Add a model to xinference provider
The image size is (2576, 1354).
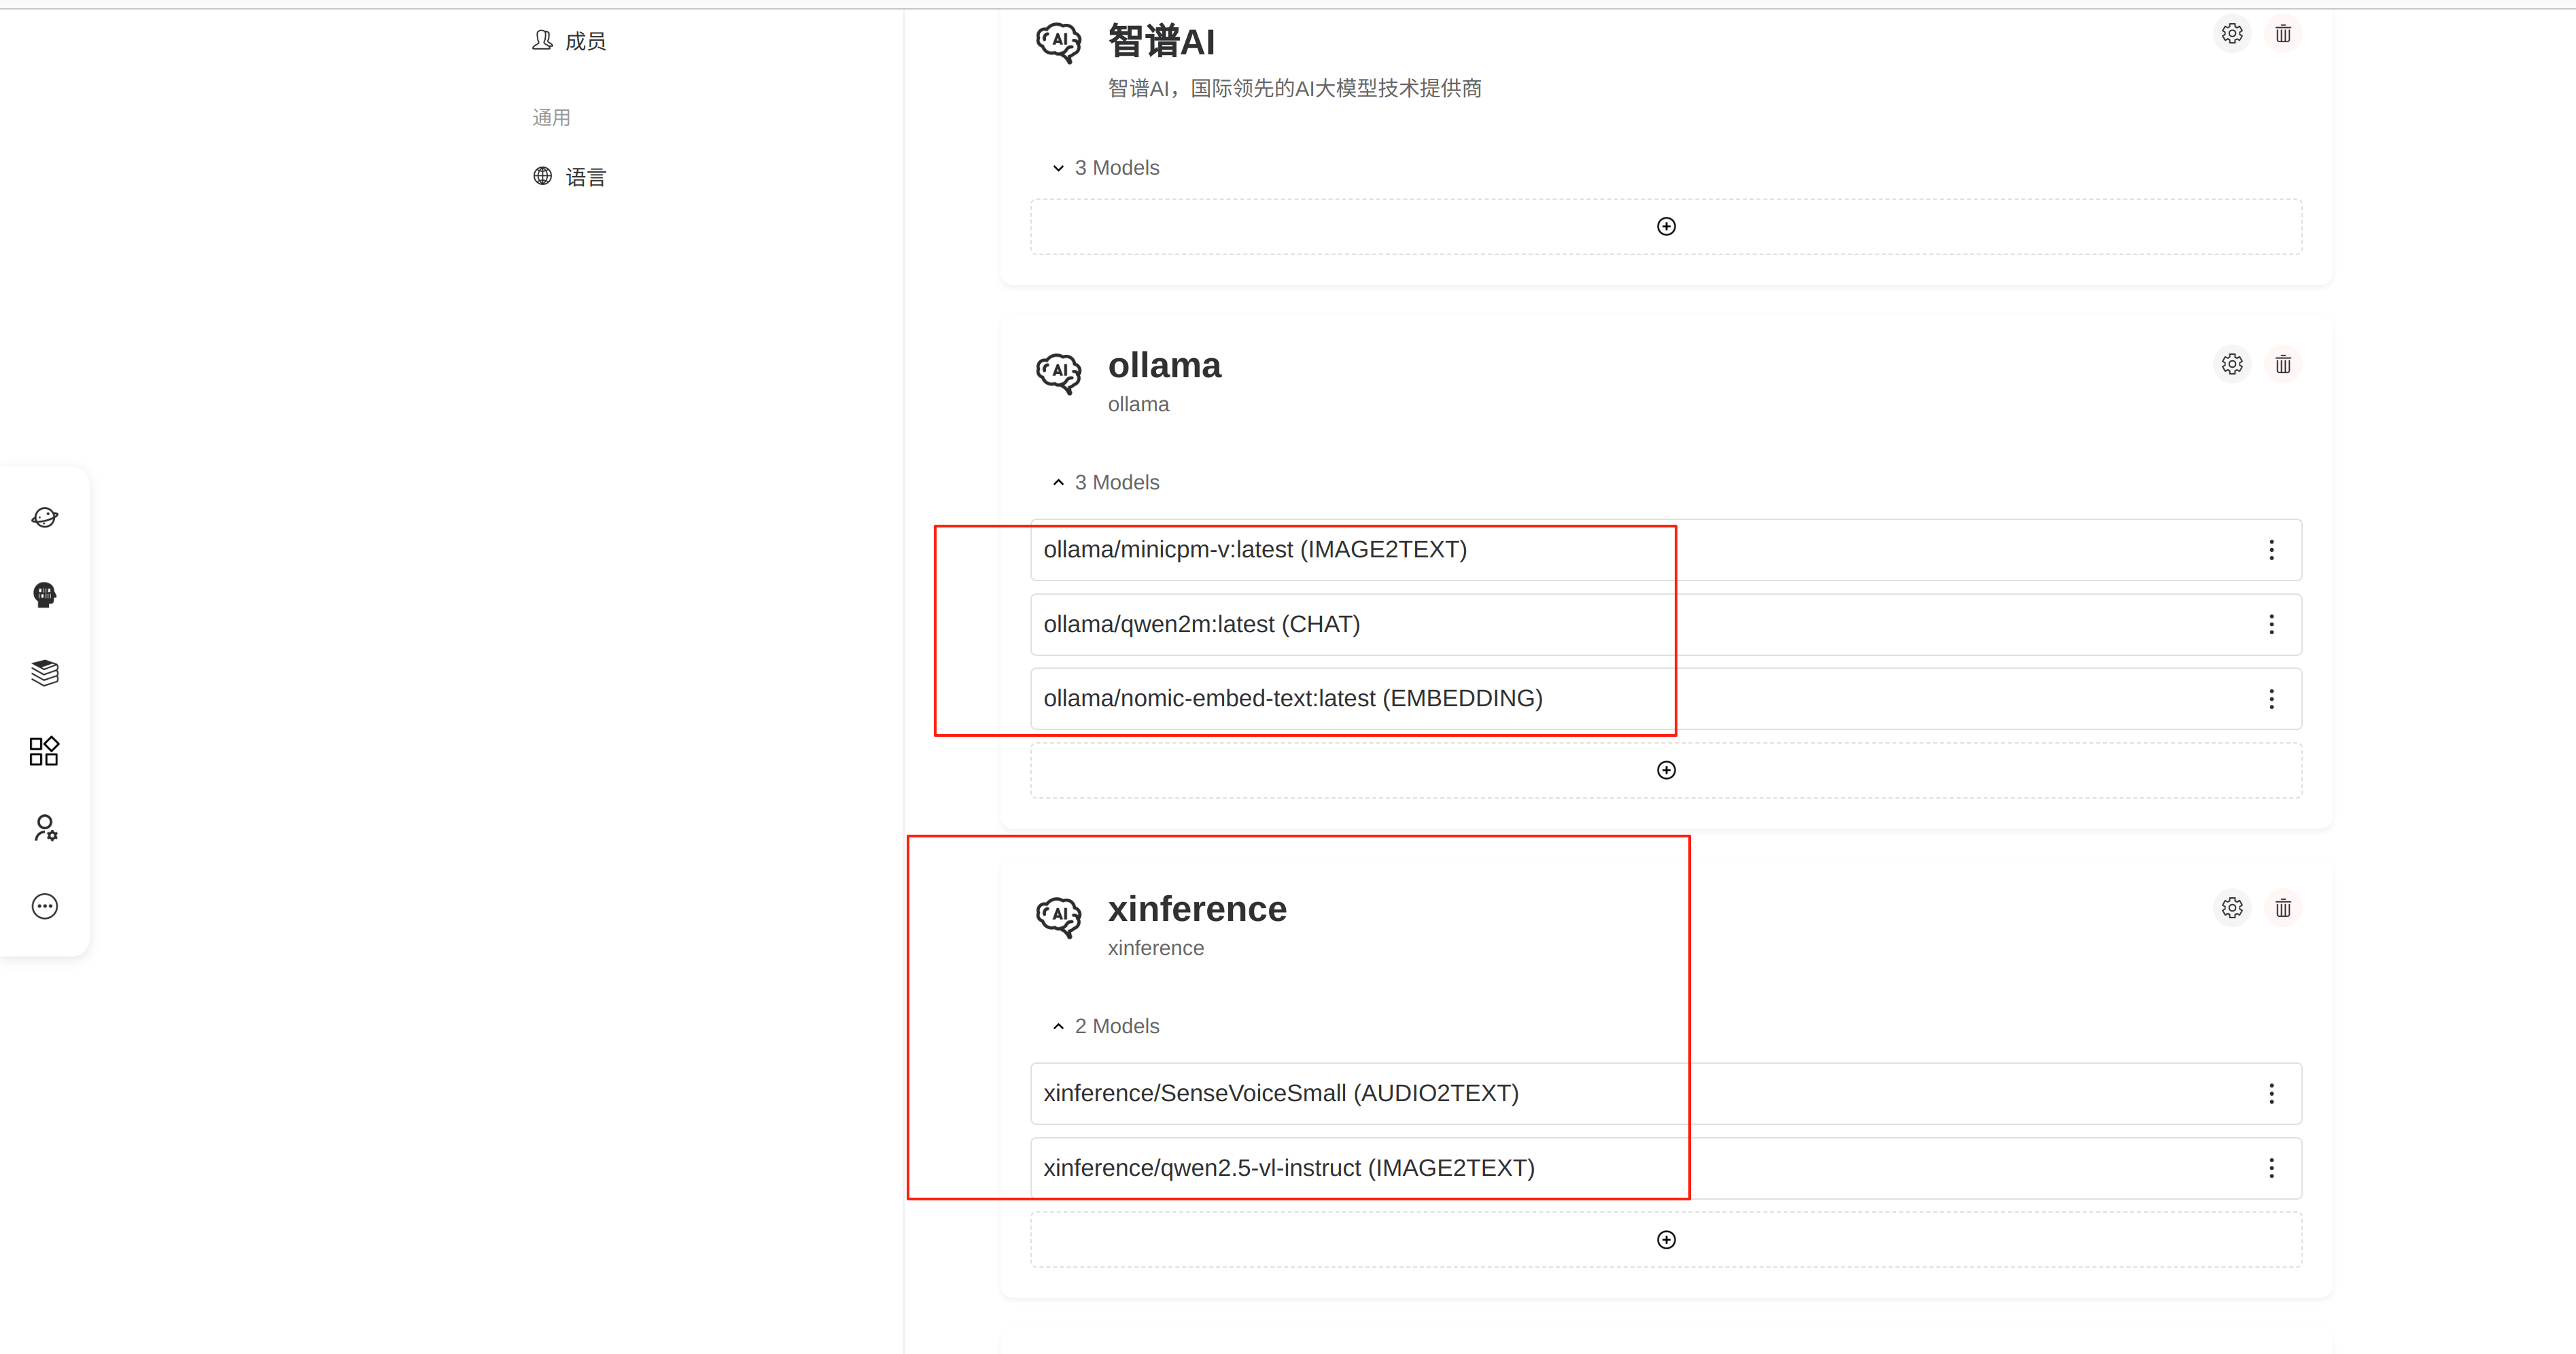[x=1666, y=1240]
